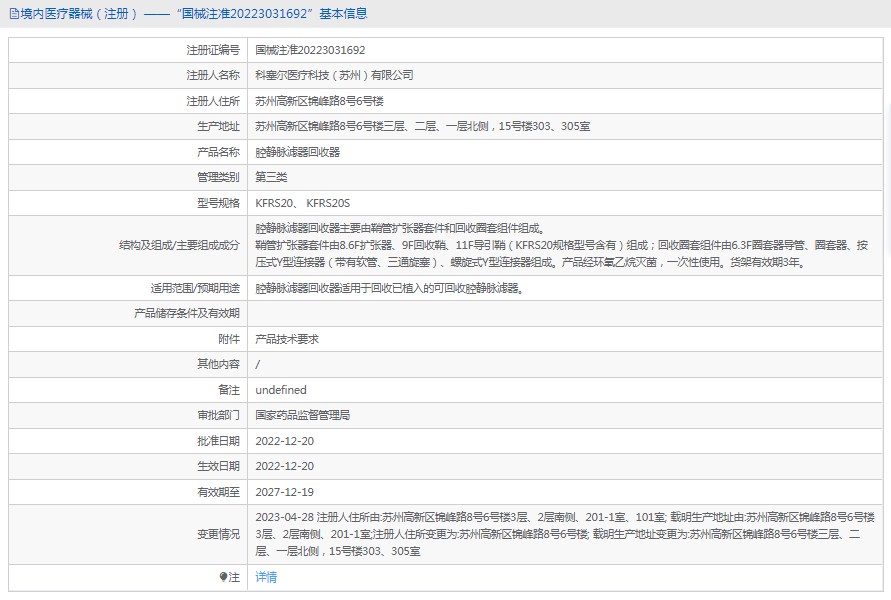Viewport: 891px width, 600px height.
Task: Select the 生产地址 value ending in 305室
Action: (x=423, y=126)
